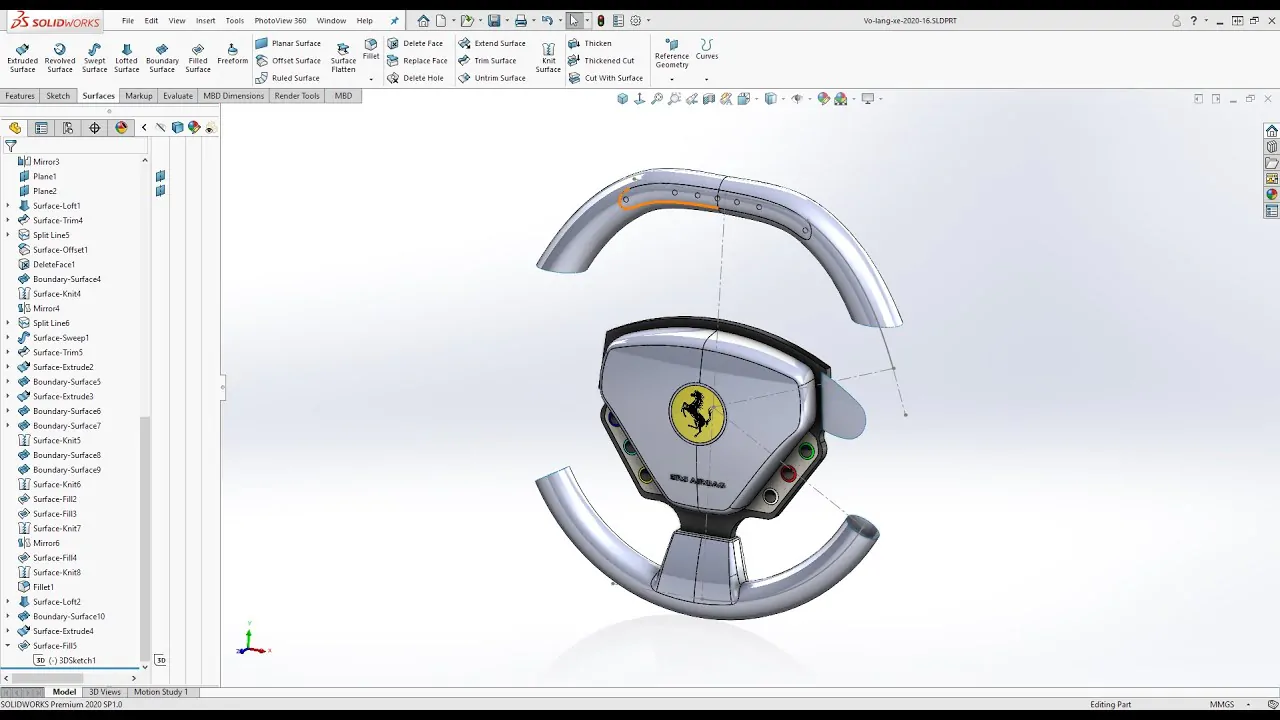Switch to the PropertyManager panel tab

point(41,128)
